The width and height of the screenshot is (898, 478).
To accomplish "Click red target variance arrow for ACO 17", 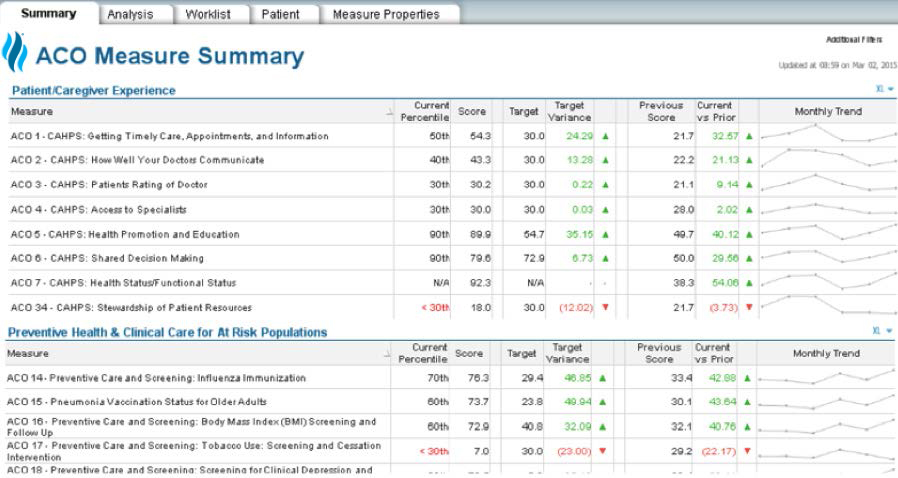I will click(602, 451).
